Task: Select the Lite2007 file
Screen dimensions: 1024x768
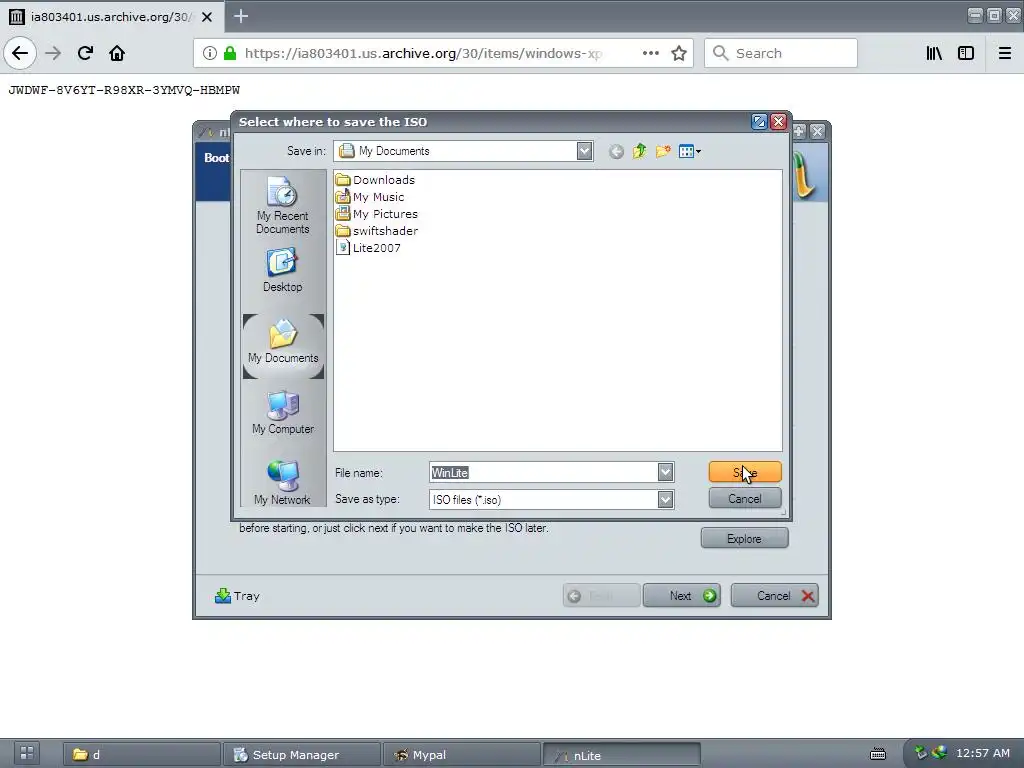Action: [x=368, y=248]
